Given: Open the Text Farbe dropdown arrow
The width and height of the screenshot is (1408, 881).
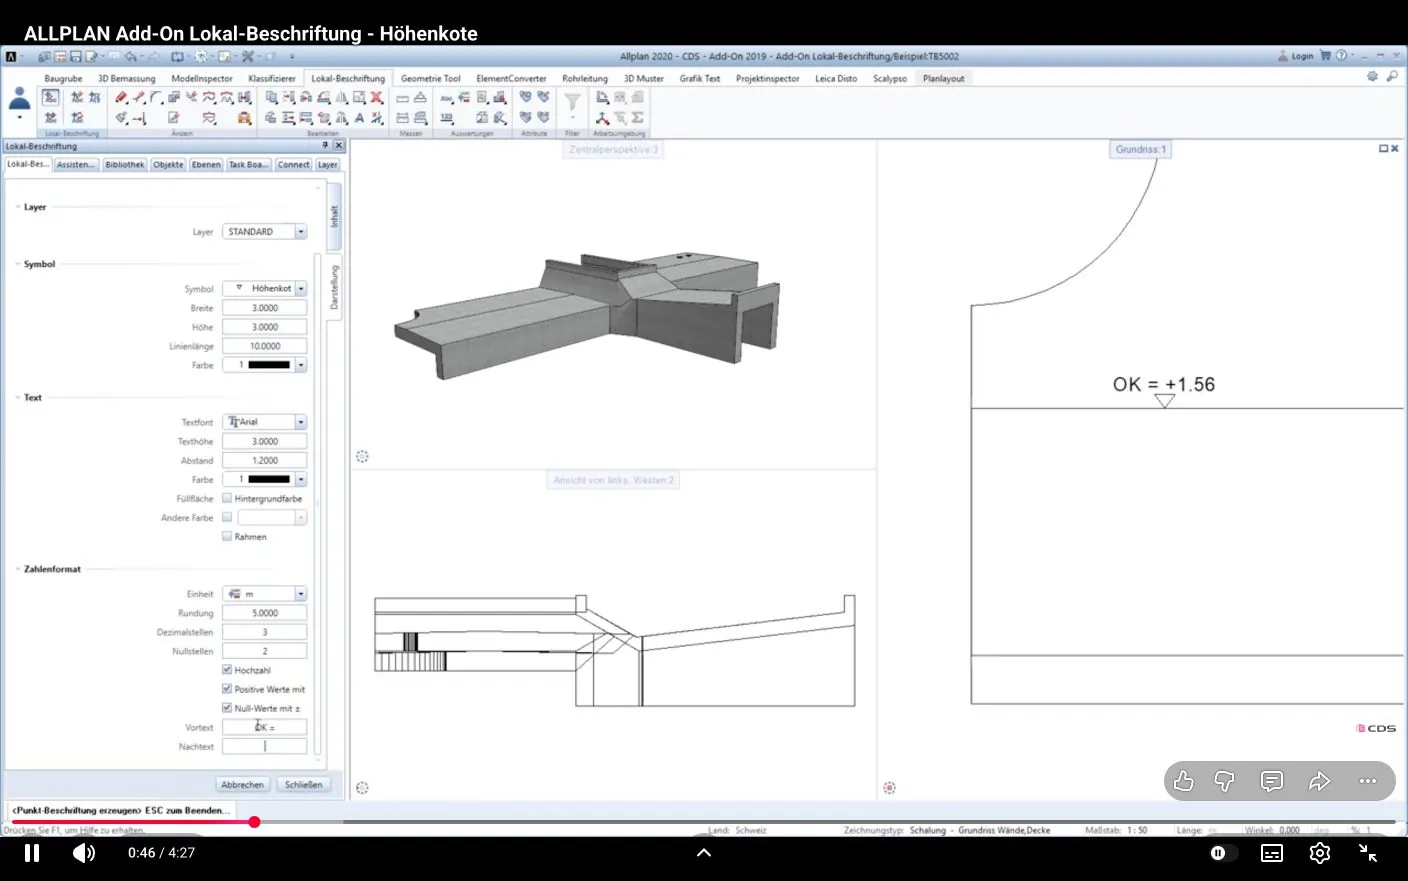Looking at the screenshot, I should [x=300, y=480].
